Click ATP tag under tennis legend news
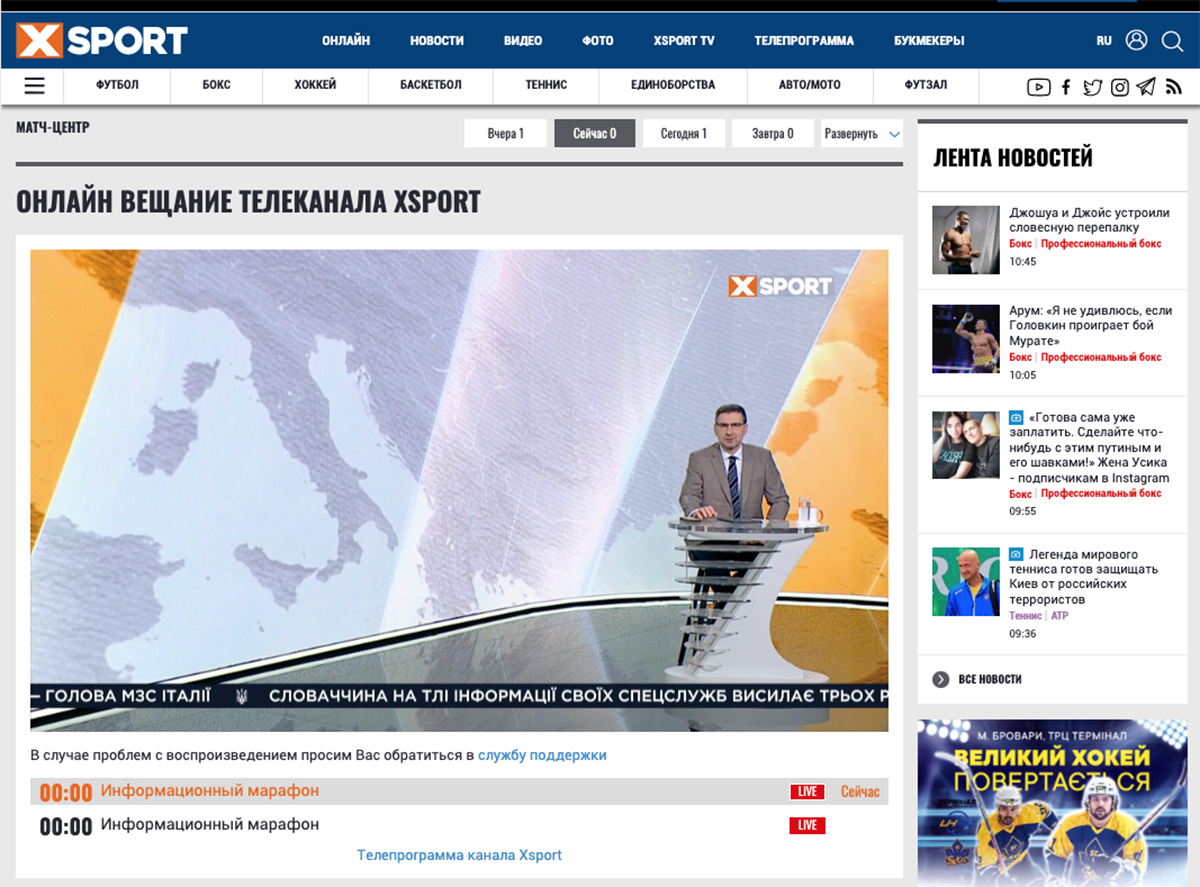Viewport: 1200px width, 887px height. (x=1059, y=616)
